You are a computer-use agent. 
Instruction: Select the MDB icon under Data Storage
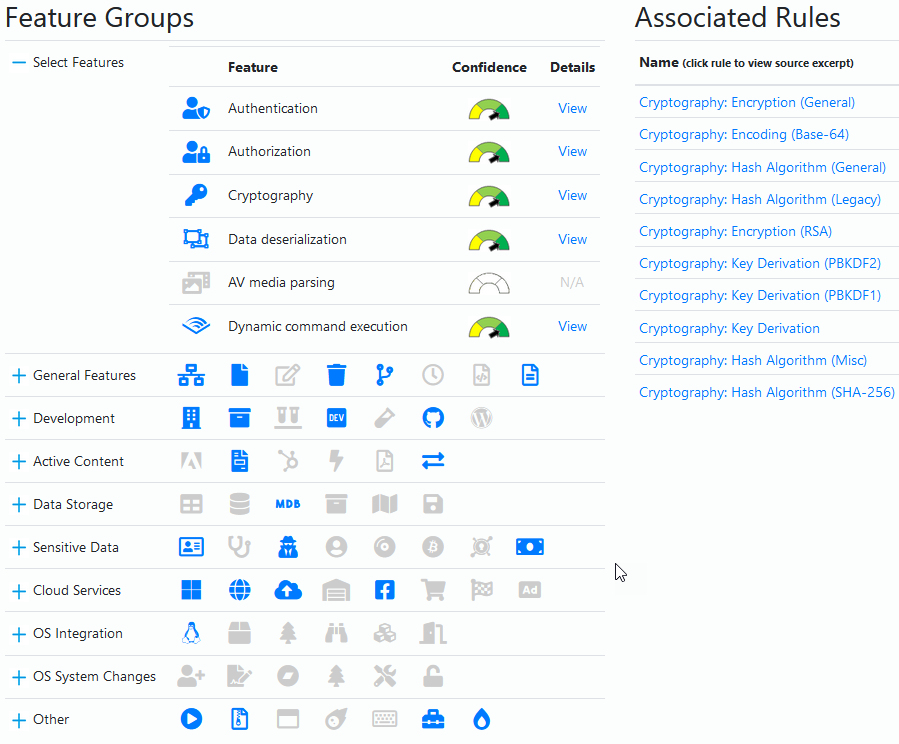[x=288, y=504]
